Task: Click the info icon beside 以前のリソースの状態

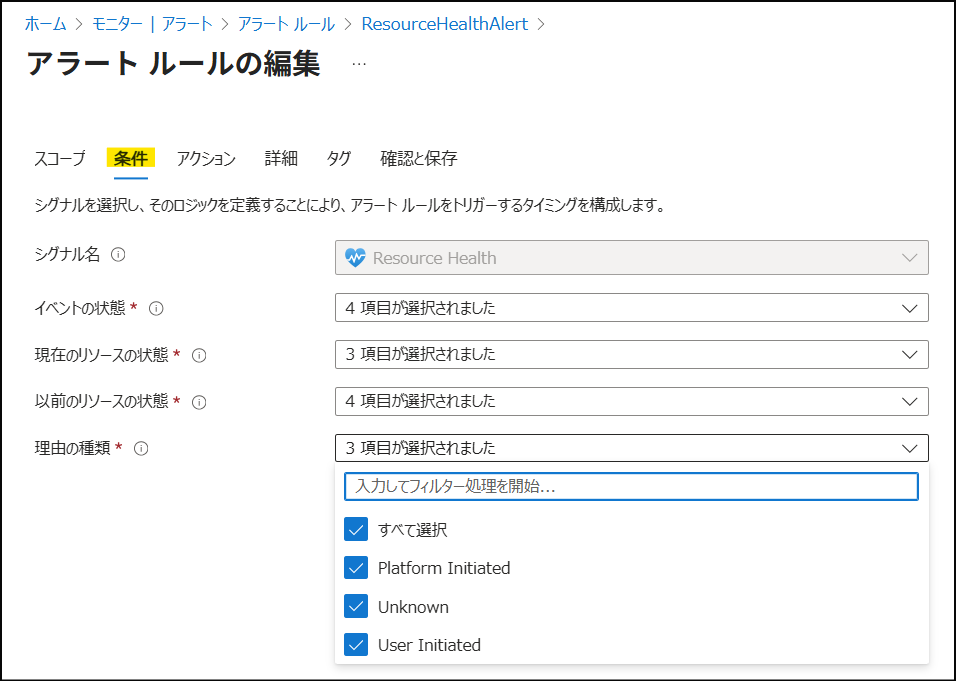Action: click(x=199, y=402)
